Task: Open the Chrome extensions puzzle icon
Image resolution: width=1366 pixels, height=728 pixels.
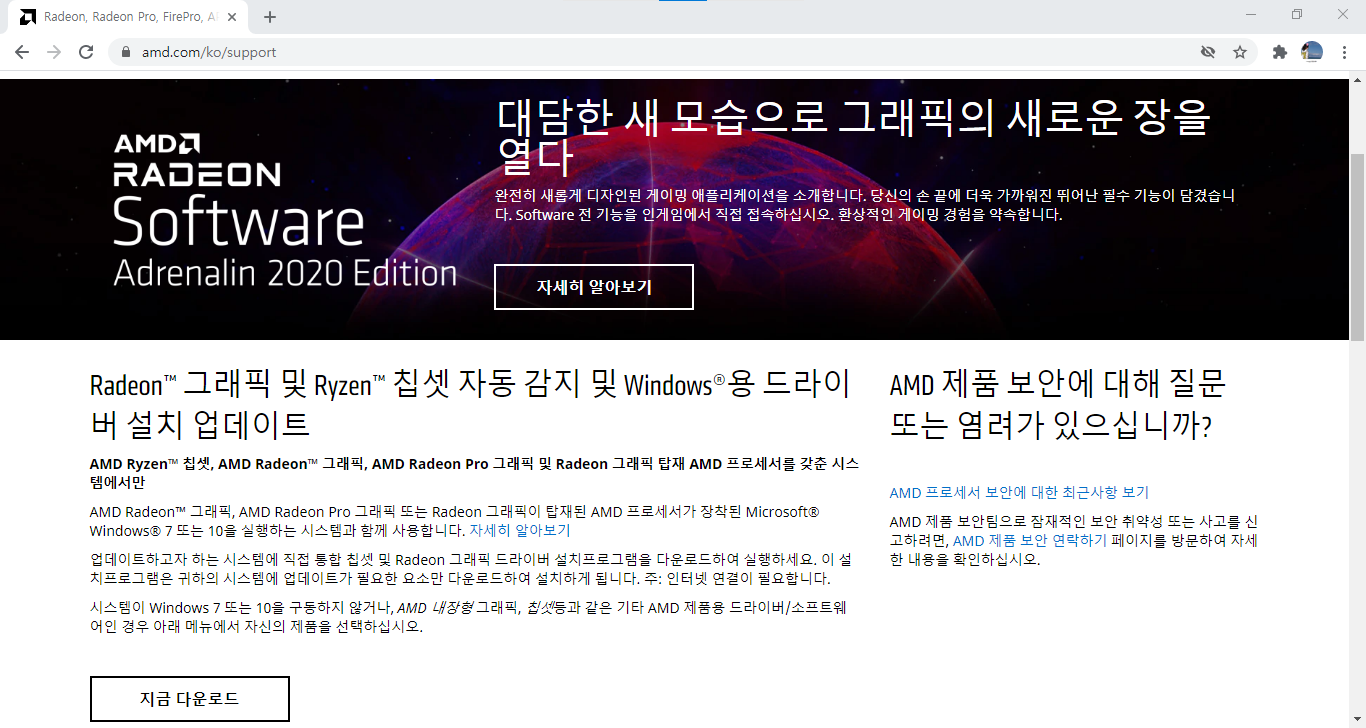Action: tap(1279, 52)
